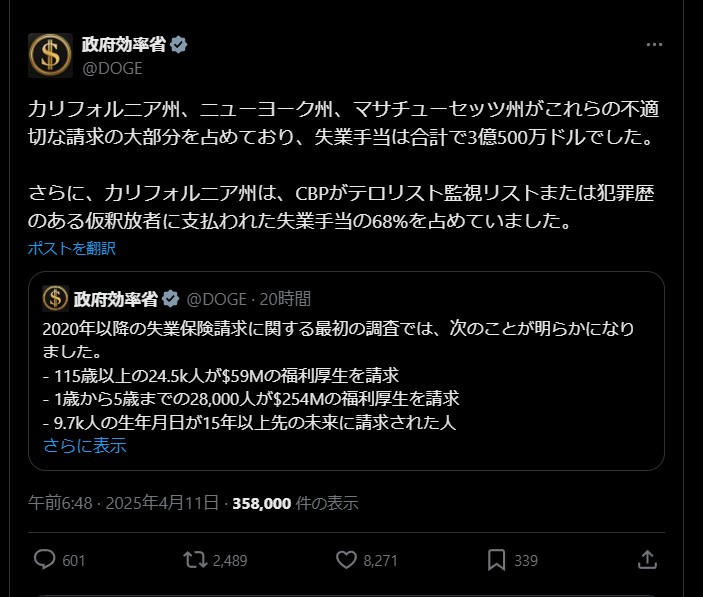Bookmark the post with bookmark icon
Screen dimensions: 703x597
[496, 560]
